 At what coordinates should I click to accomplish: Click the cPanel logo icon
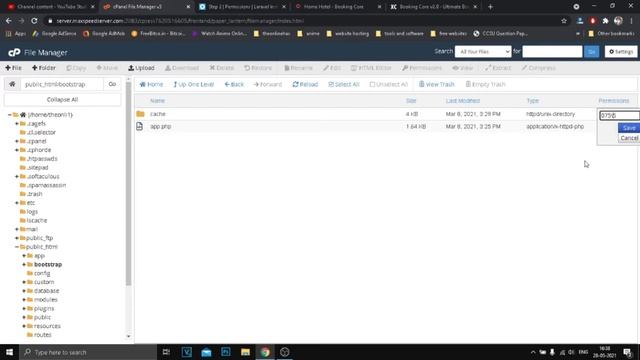coord(14,52)
